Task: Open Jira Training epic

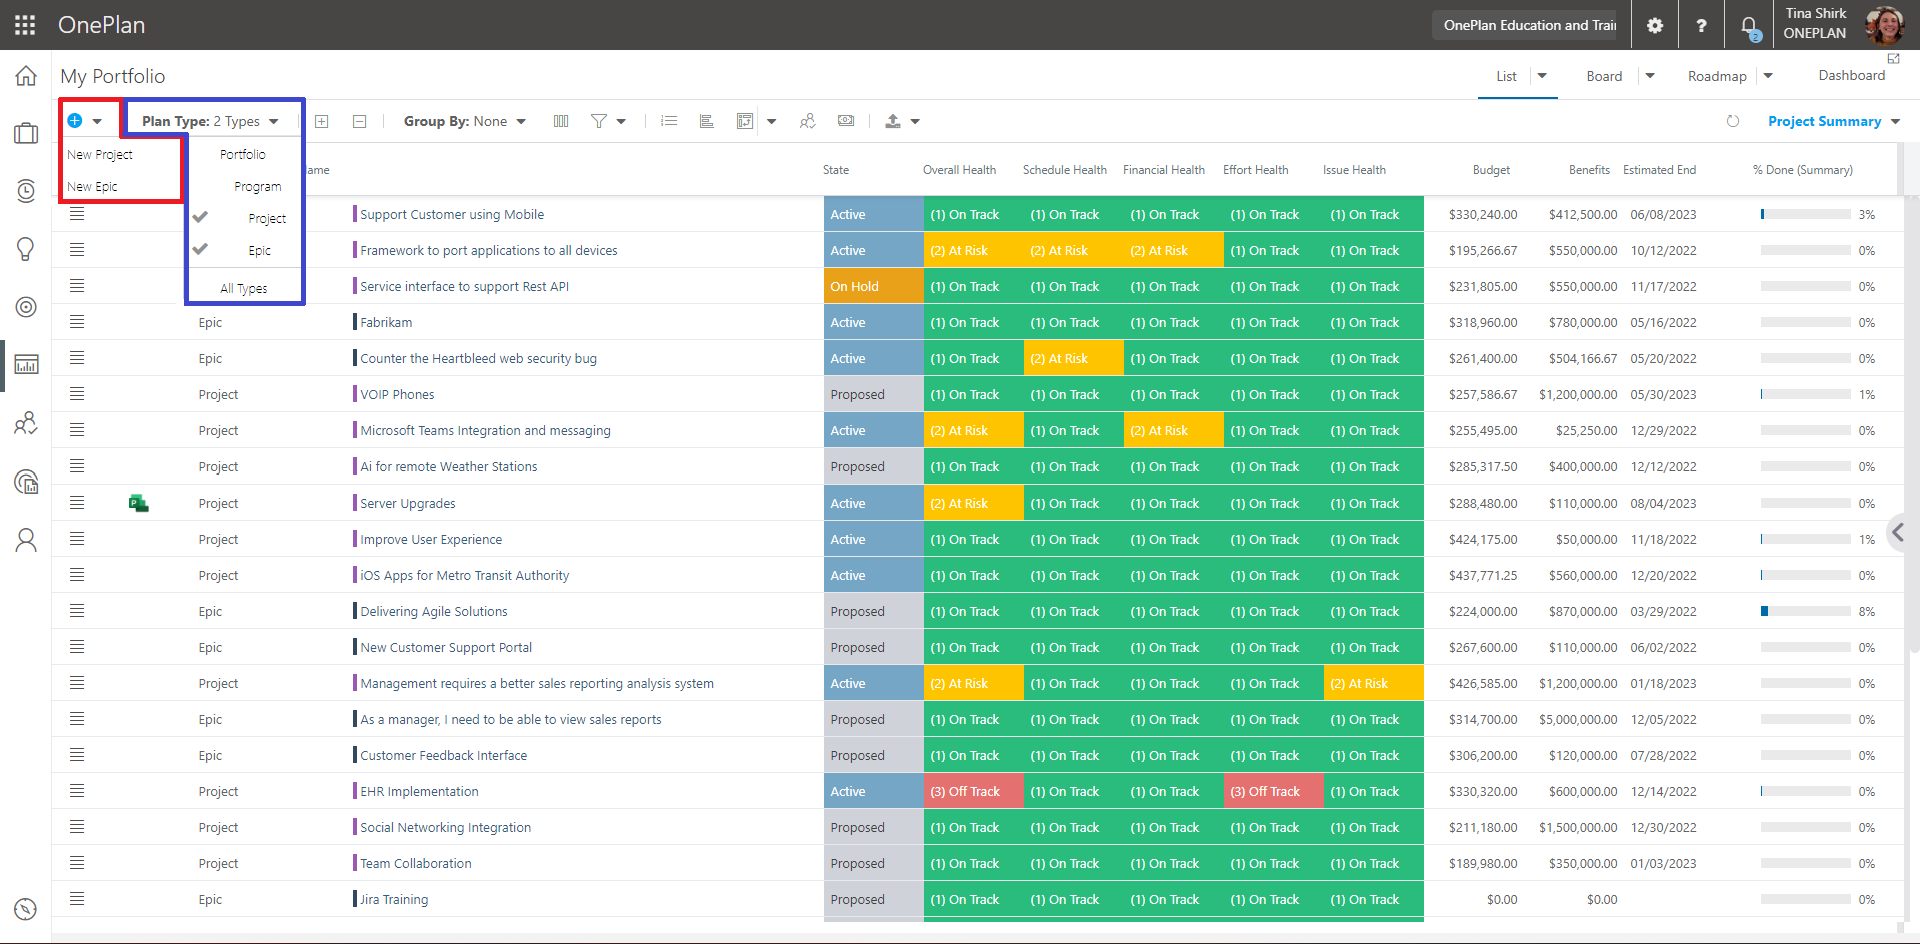Action: (x=394, y=899)
